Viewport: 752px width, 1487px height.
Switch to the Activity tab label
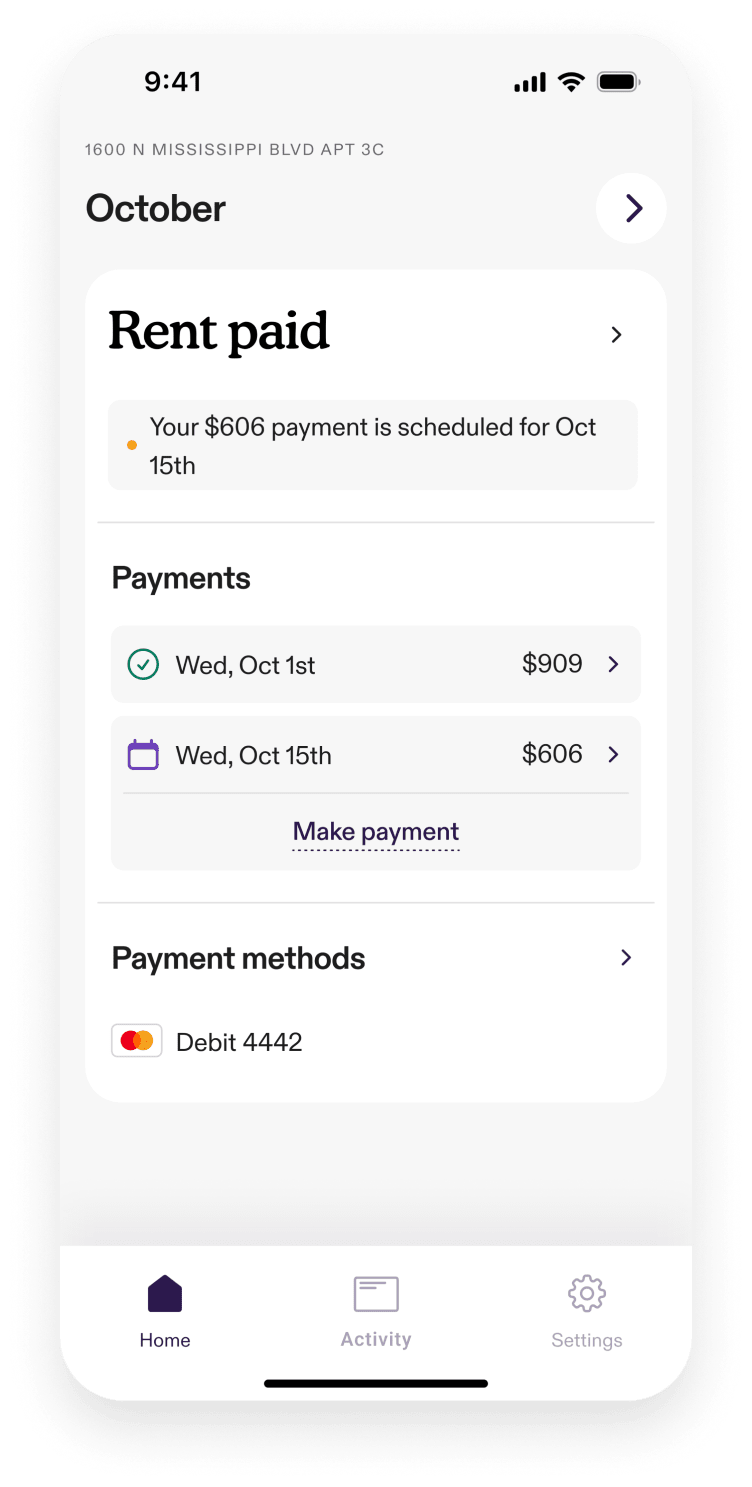tap(376, 1339)
